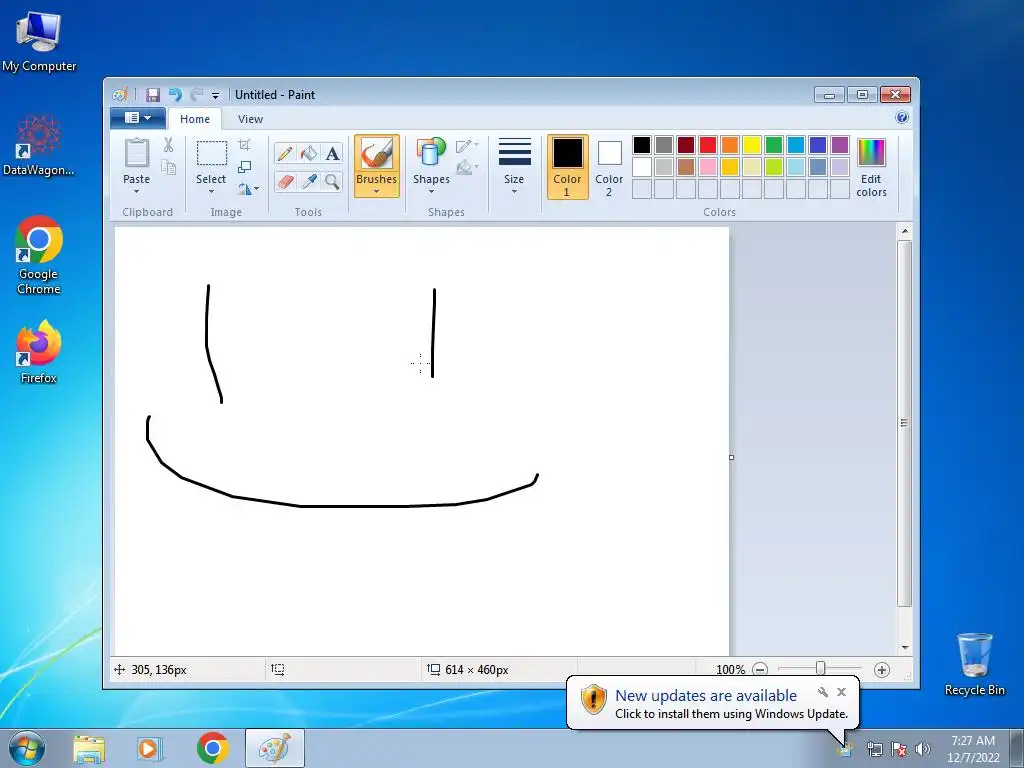Open Windows Explorer from the taskbar
This screenshot has width=1024, height=768.
coord(89,748)
